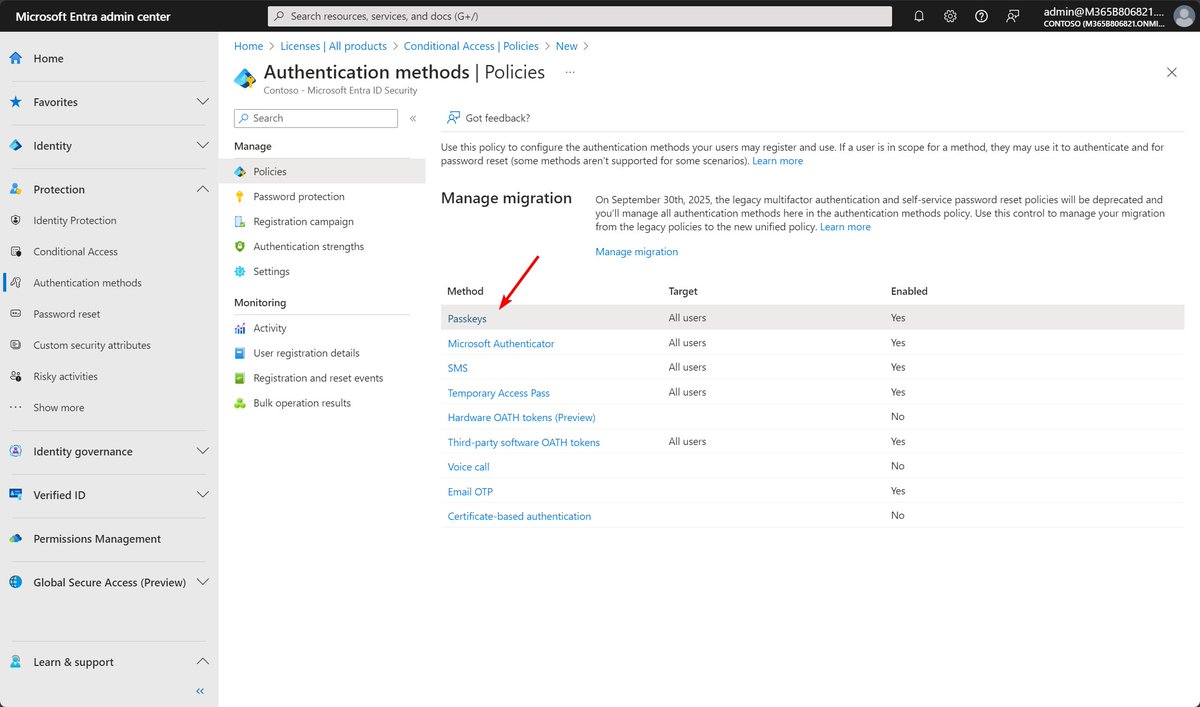
Task: Open Certificate-based authentication method
Action: [519, 516]
